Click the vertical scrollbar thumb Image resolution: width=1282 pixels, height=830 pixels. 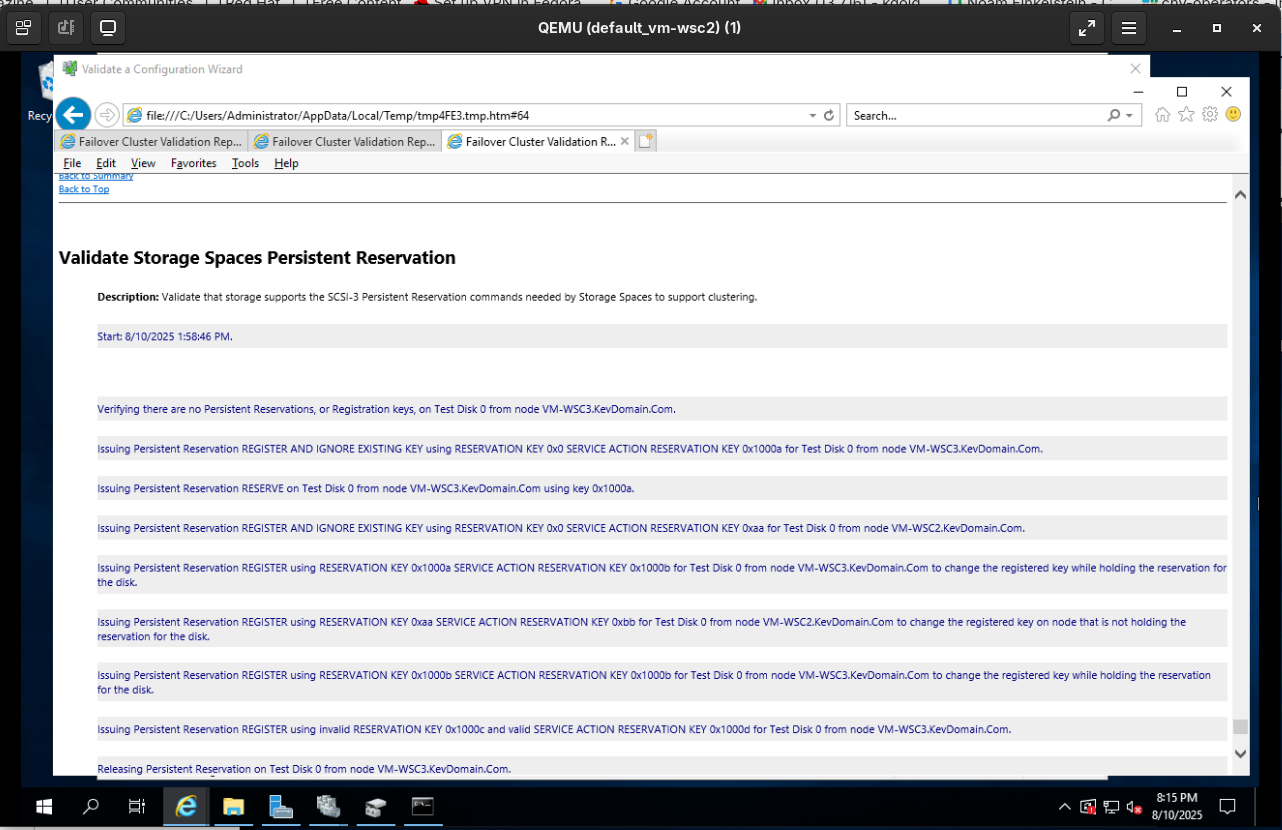1240,727
